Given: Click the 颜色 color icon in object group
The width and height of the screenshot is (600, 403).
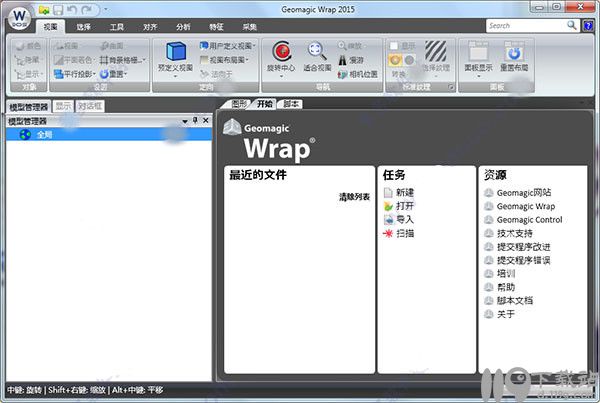Looking at the screenshot, I should tap(20, 46).
